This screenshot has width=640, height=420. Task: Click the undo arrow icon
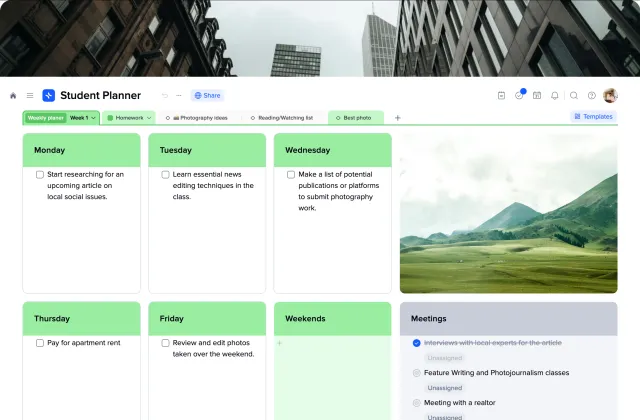165,96
